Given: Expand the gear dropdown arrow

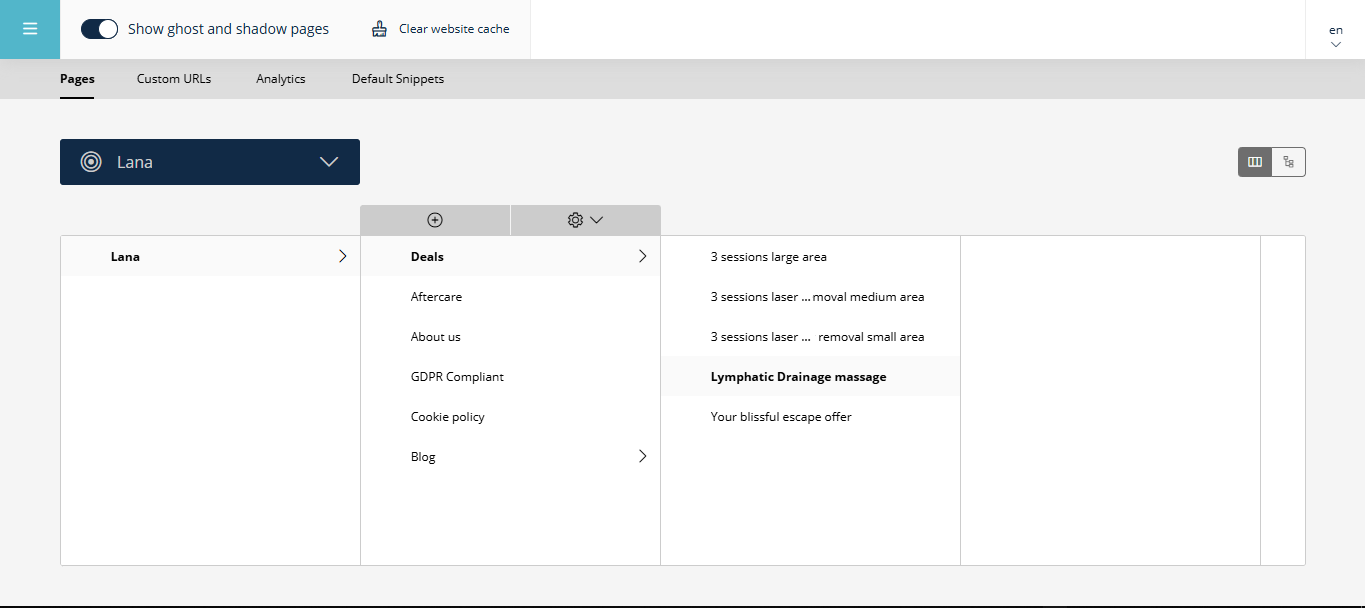Looking at the screenshot, I should 597,220.
